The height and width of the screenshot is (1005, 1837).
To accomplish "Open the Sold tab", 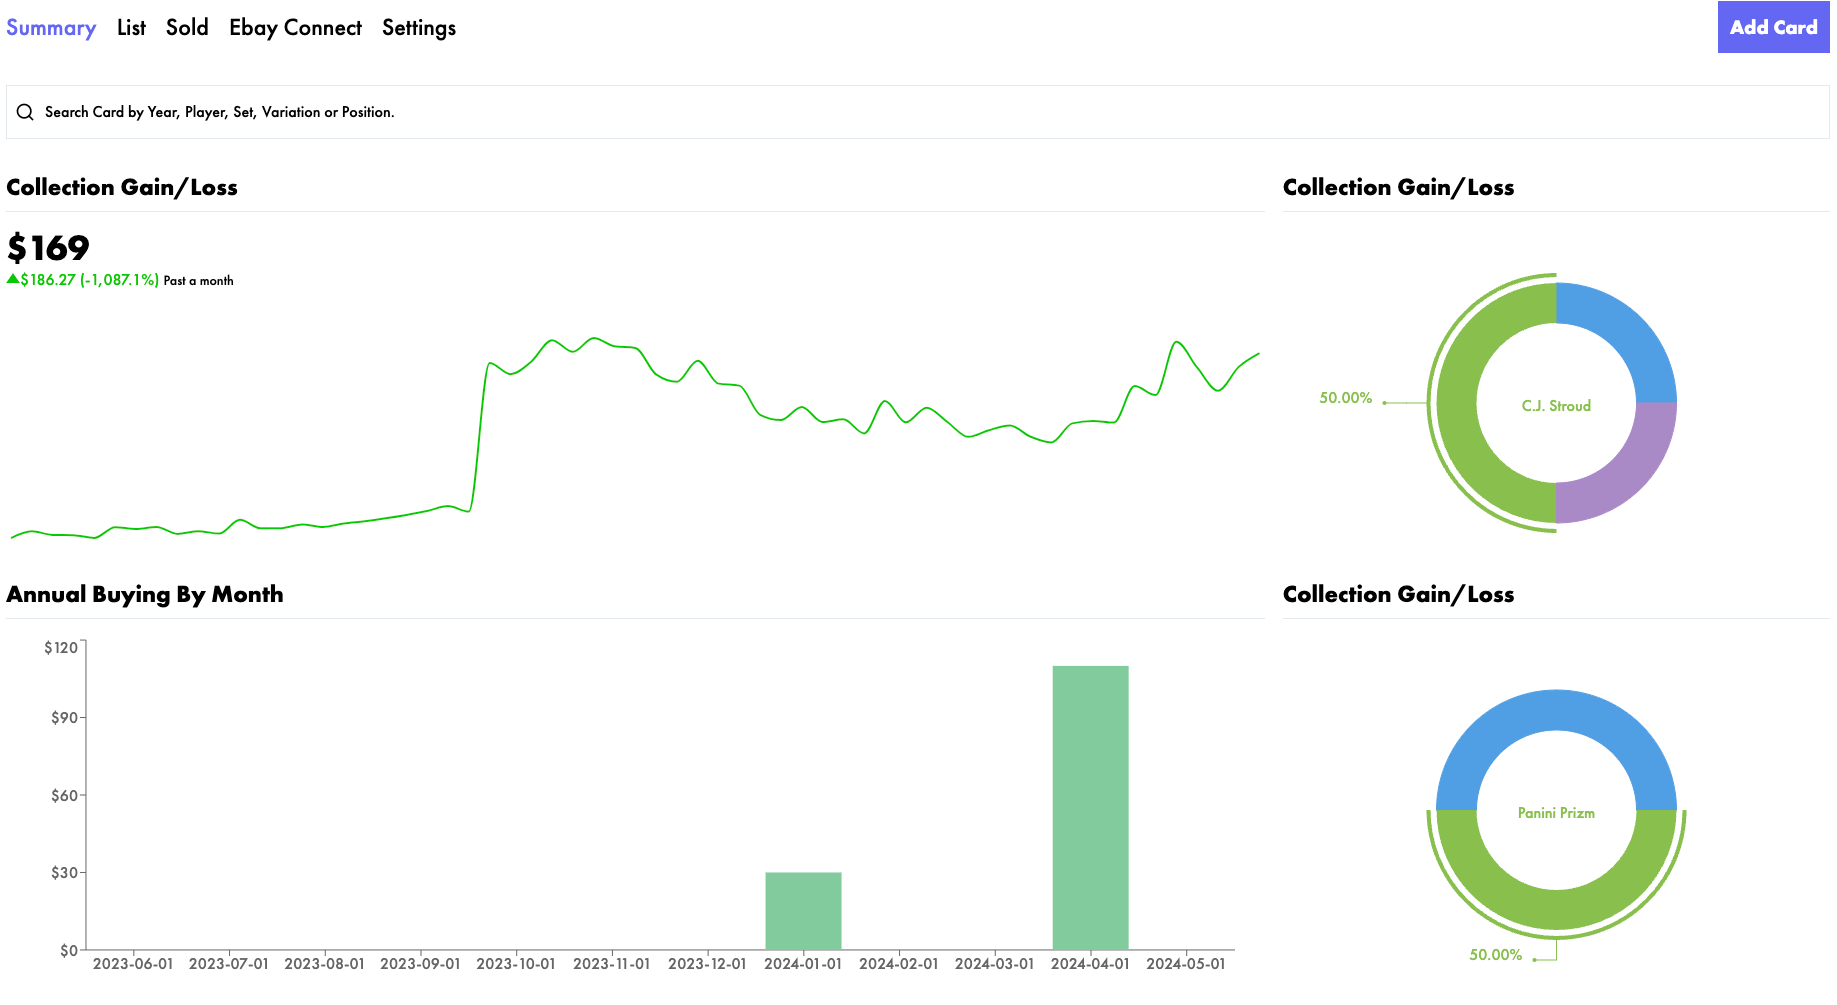I will (x=187, y=27).
